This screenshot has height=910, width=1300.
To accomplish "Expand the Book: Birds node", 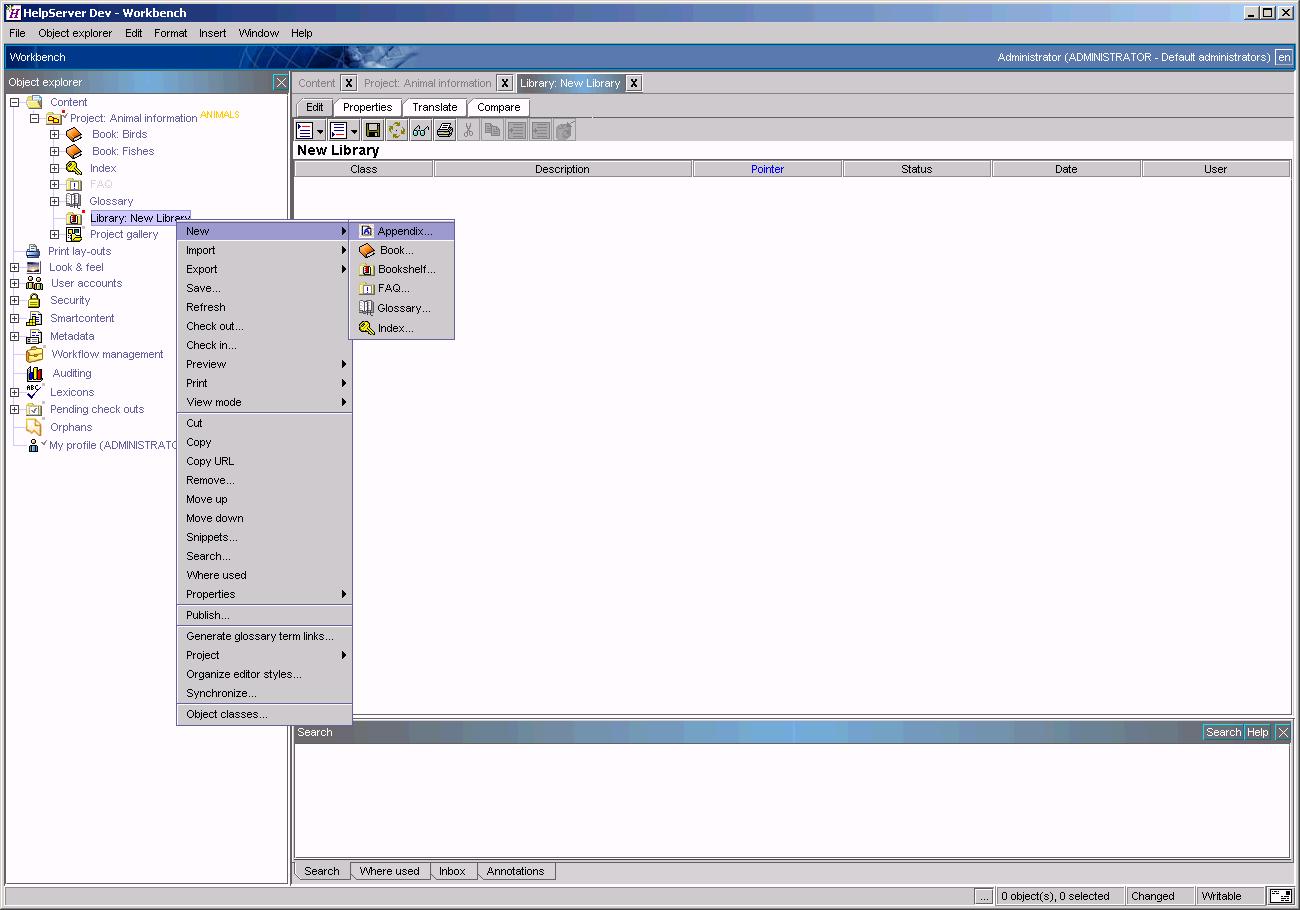I will [x=54, y=134].
